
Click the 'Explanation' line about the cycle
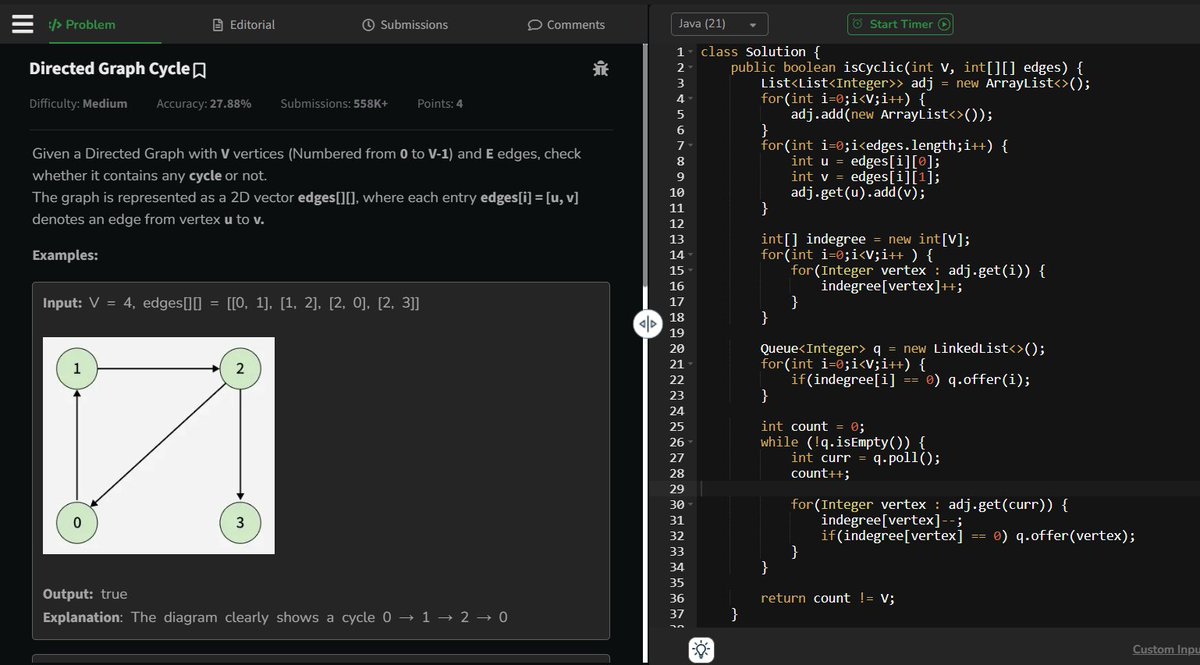[x=275, y=618]
